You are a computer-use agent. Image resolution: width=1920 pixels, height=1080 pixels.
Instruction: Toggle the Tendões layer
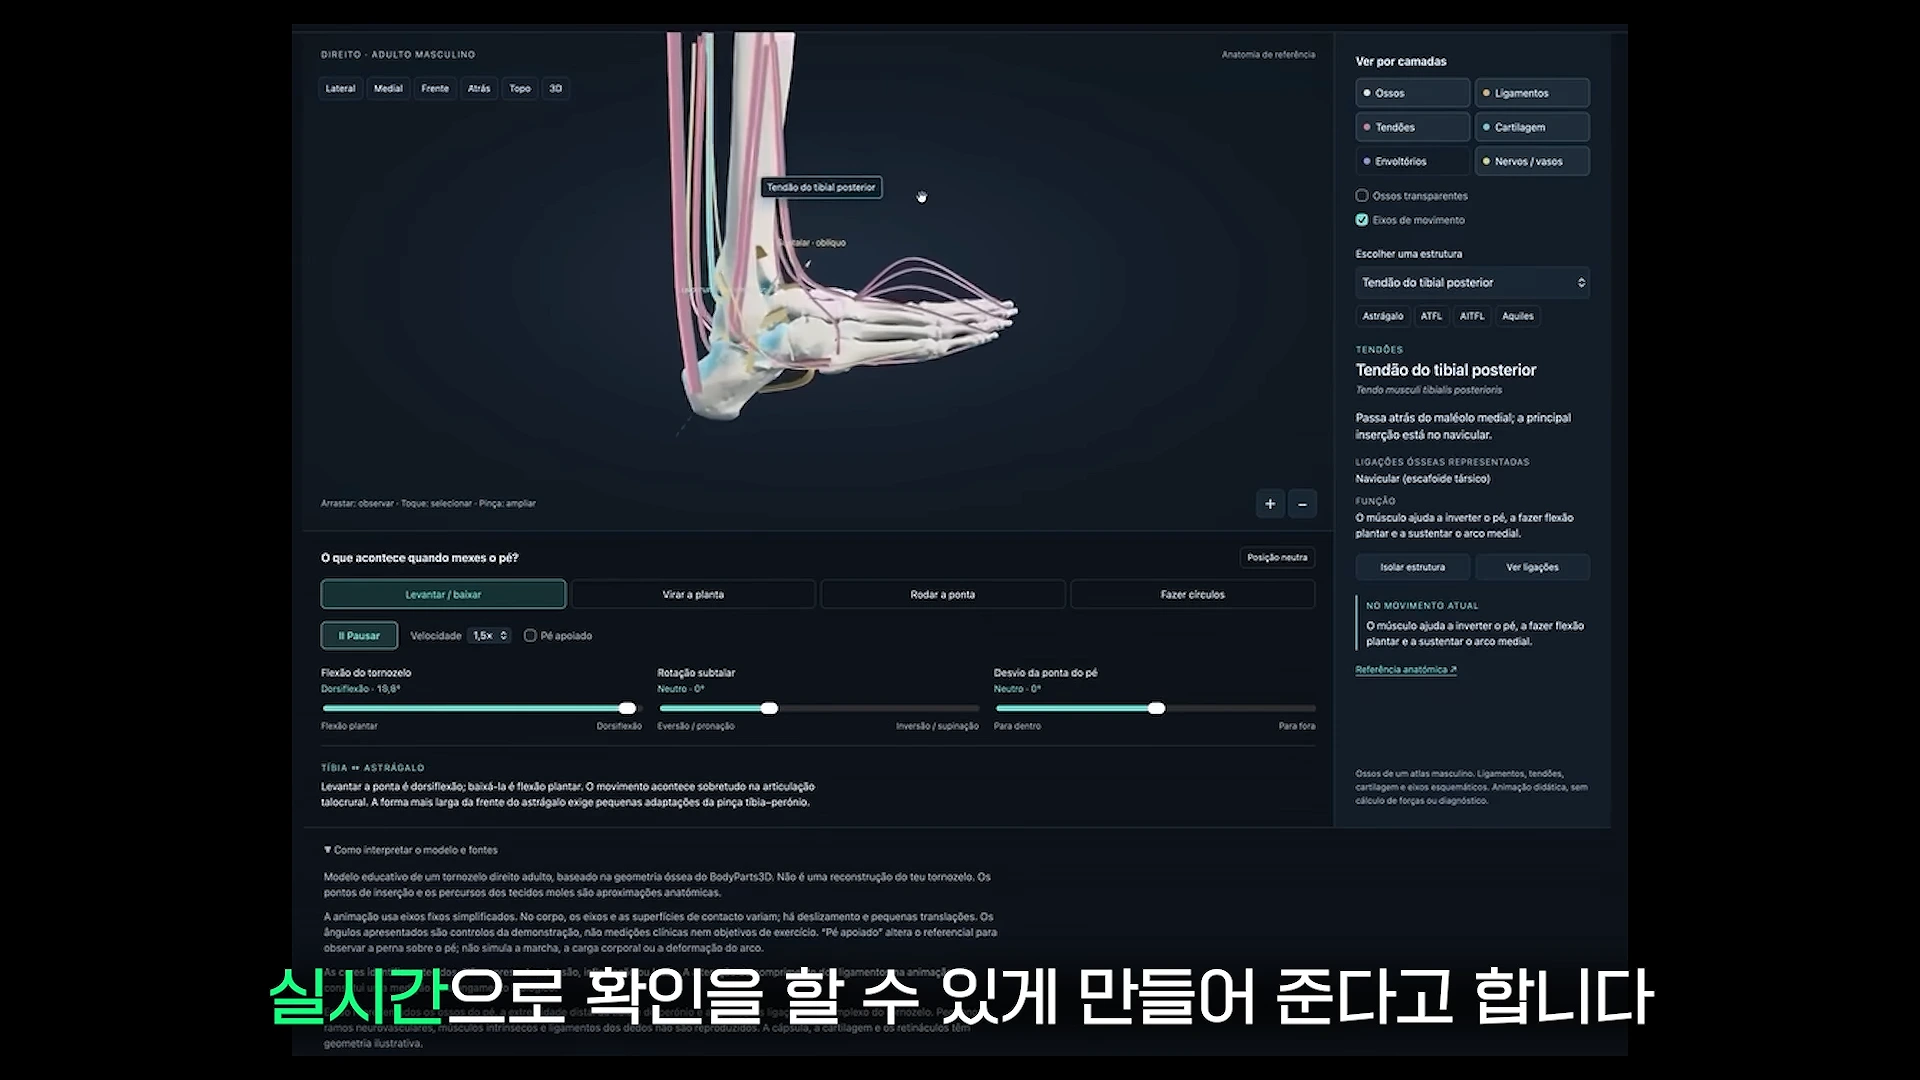tap(1412, 127)
